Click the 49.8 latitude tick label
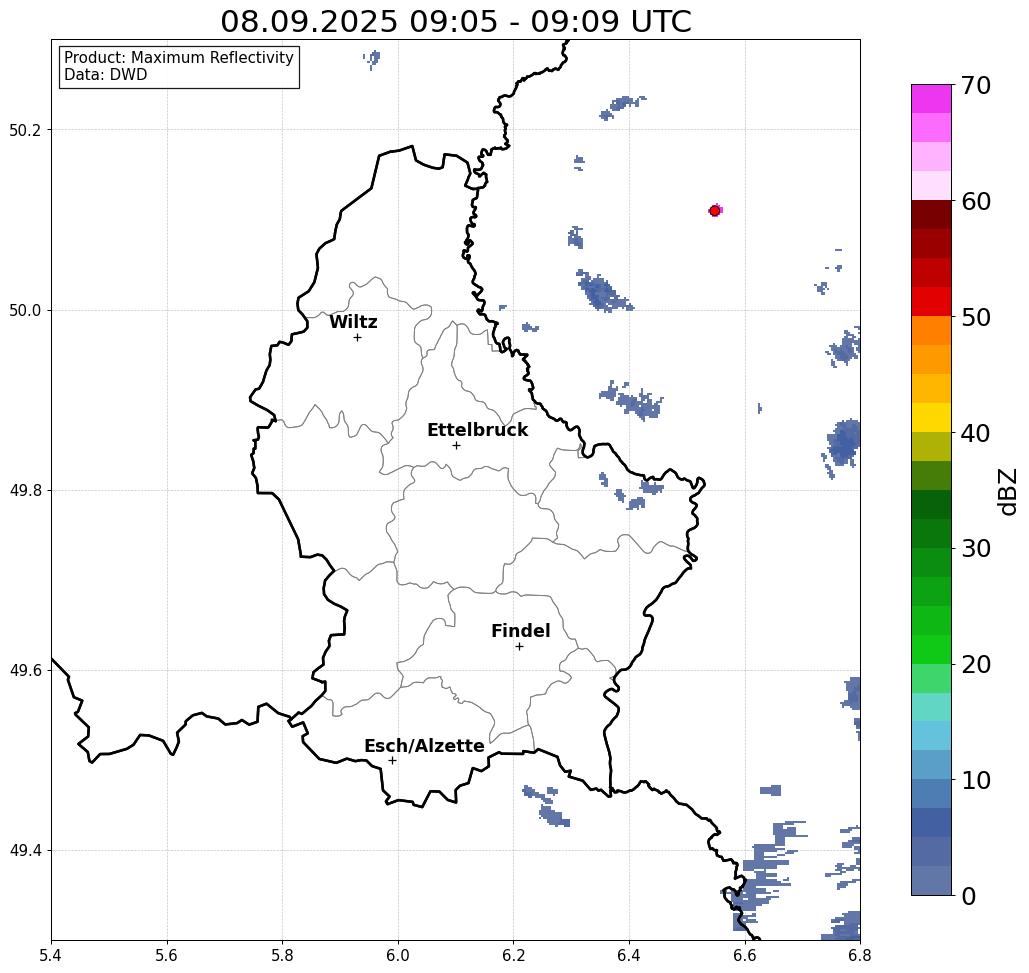Screen dimensions: 1029x973 (25, 491)
